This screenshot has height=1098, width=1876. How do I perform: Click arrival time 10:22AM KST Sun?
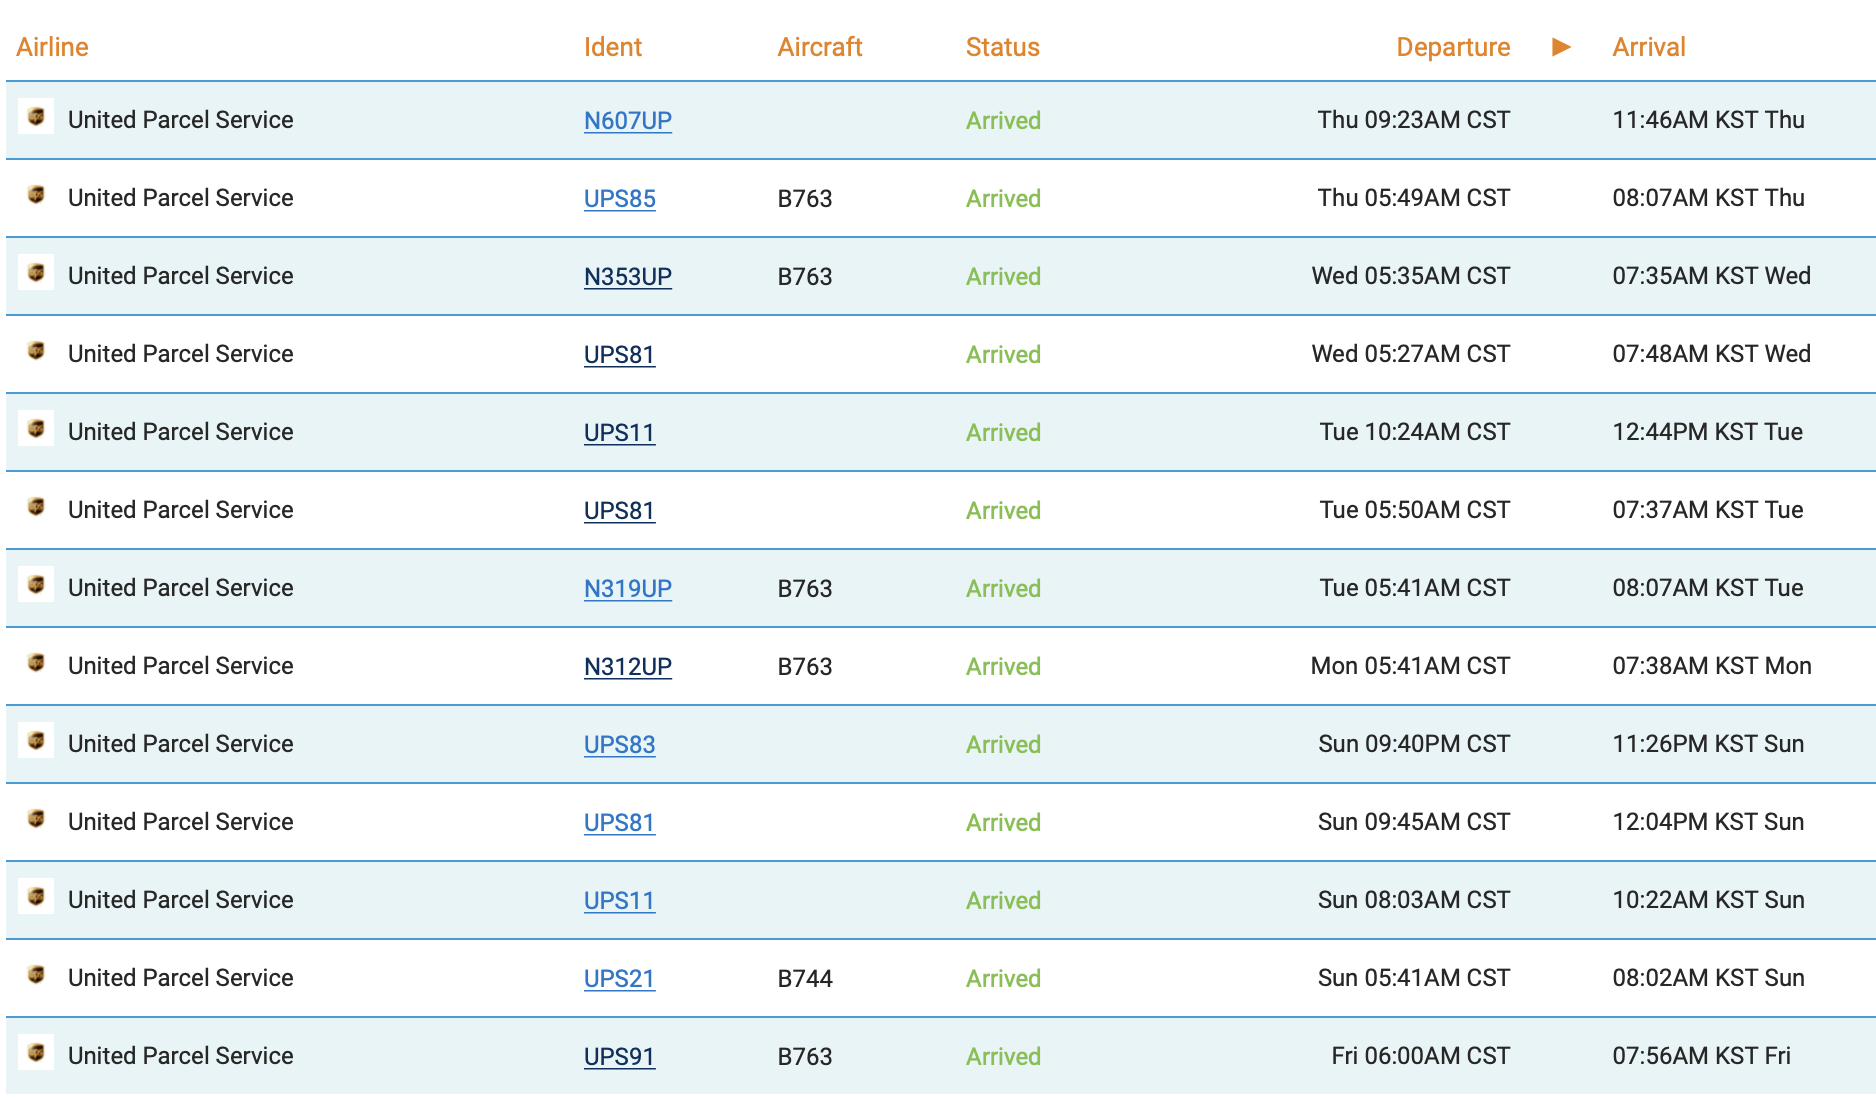click(1709, 900)
